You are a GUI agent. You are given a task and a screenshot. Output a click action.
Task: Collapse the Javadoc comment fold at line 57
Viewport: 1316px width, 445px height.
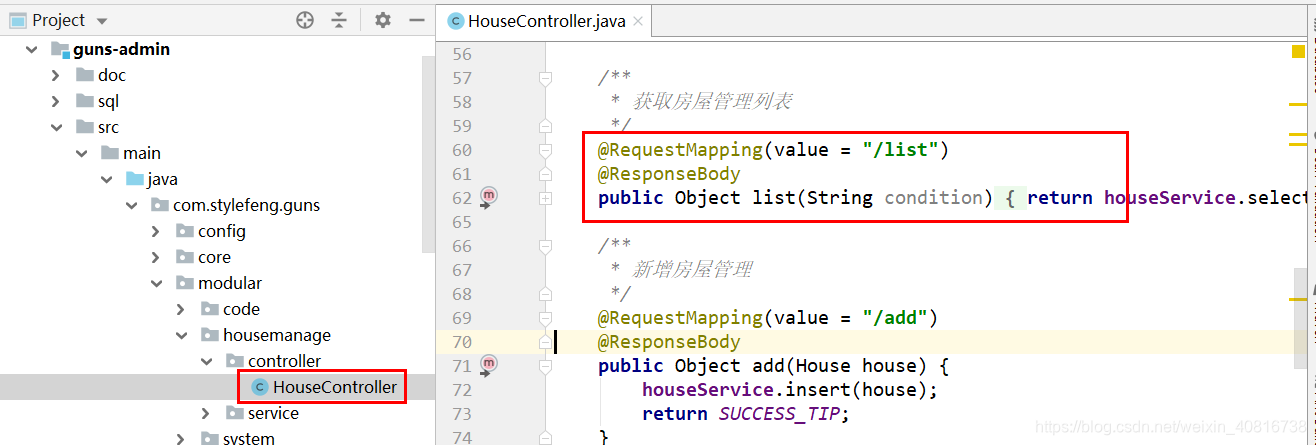click(545, 77)
